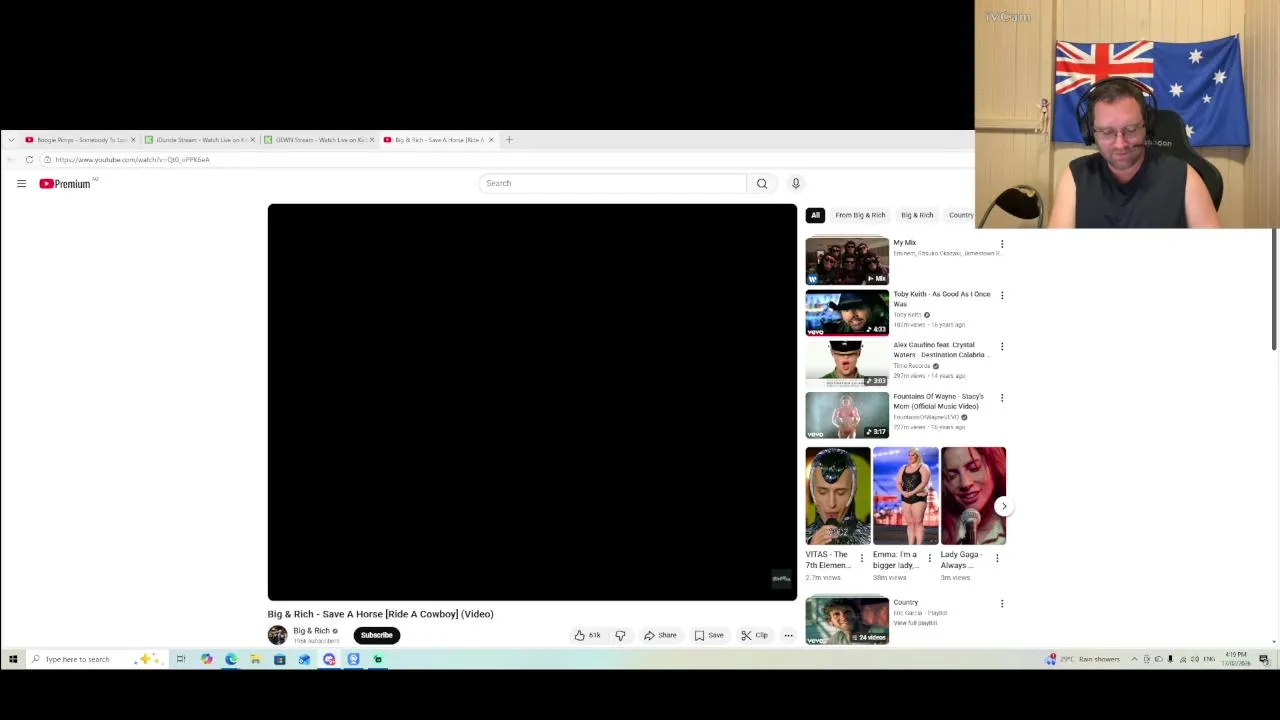
Task: Open the clock showing 4:19 PM
Action: 1236,659
